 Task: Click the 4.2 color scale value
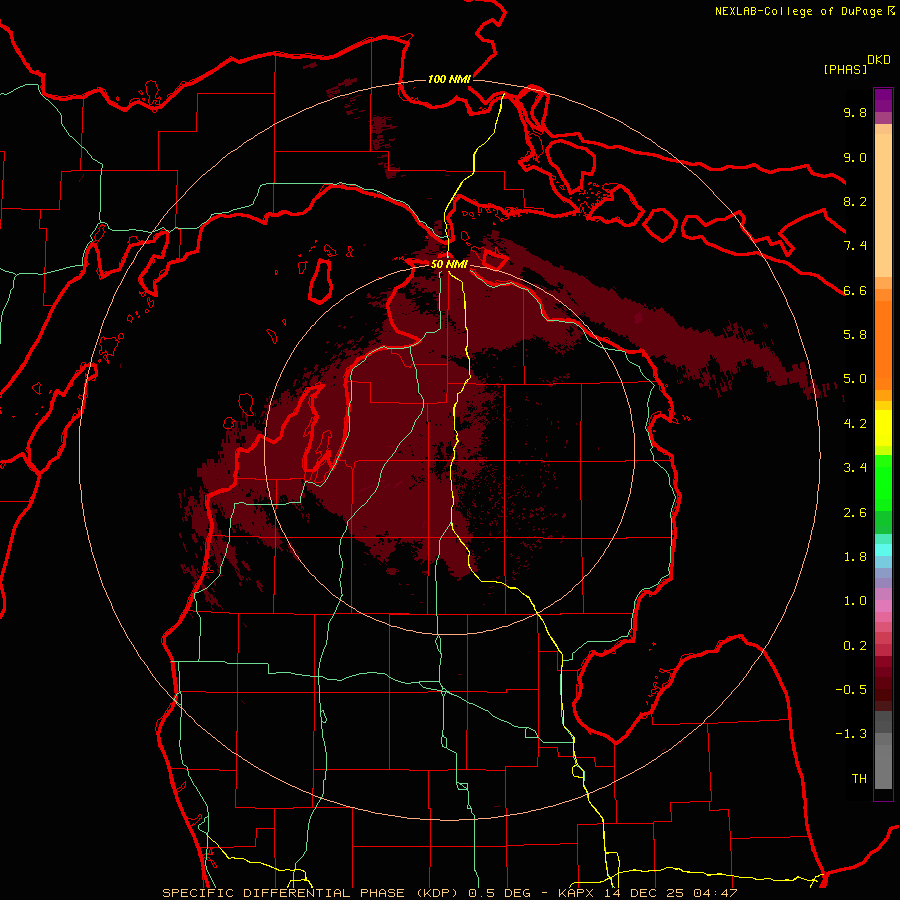click(x=855, y=424)
